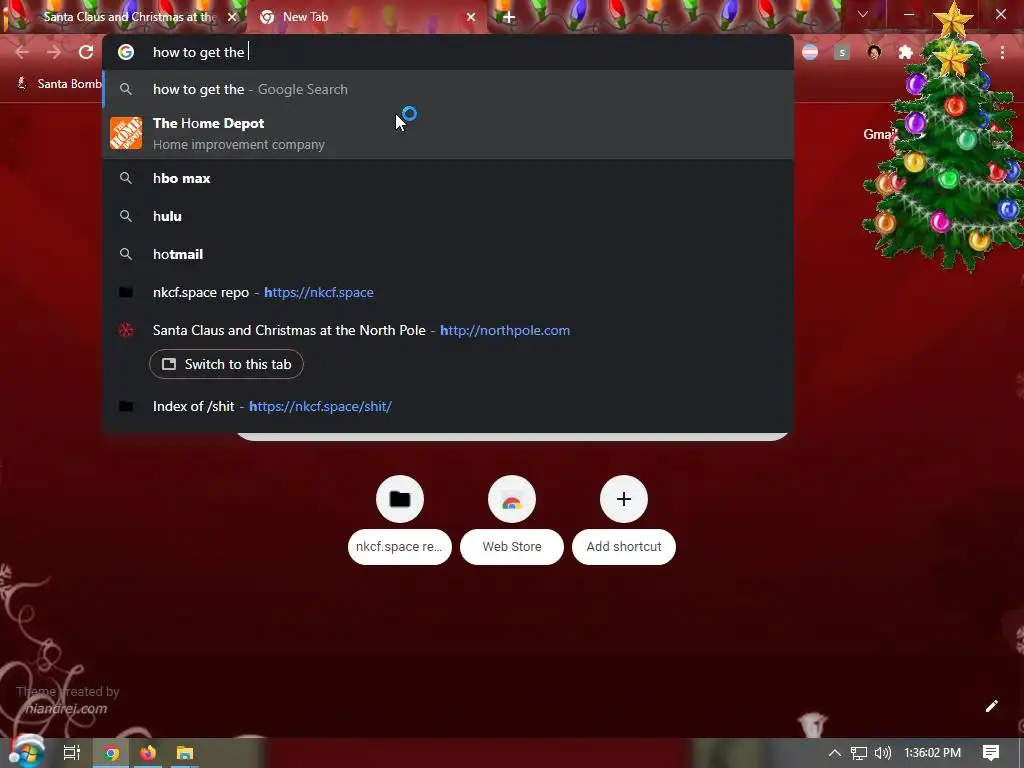Select the New Tab tab
Screen dimensions: 1024x768
(x=367, y=17)
